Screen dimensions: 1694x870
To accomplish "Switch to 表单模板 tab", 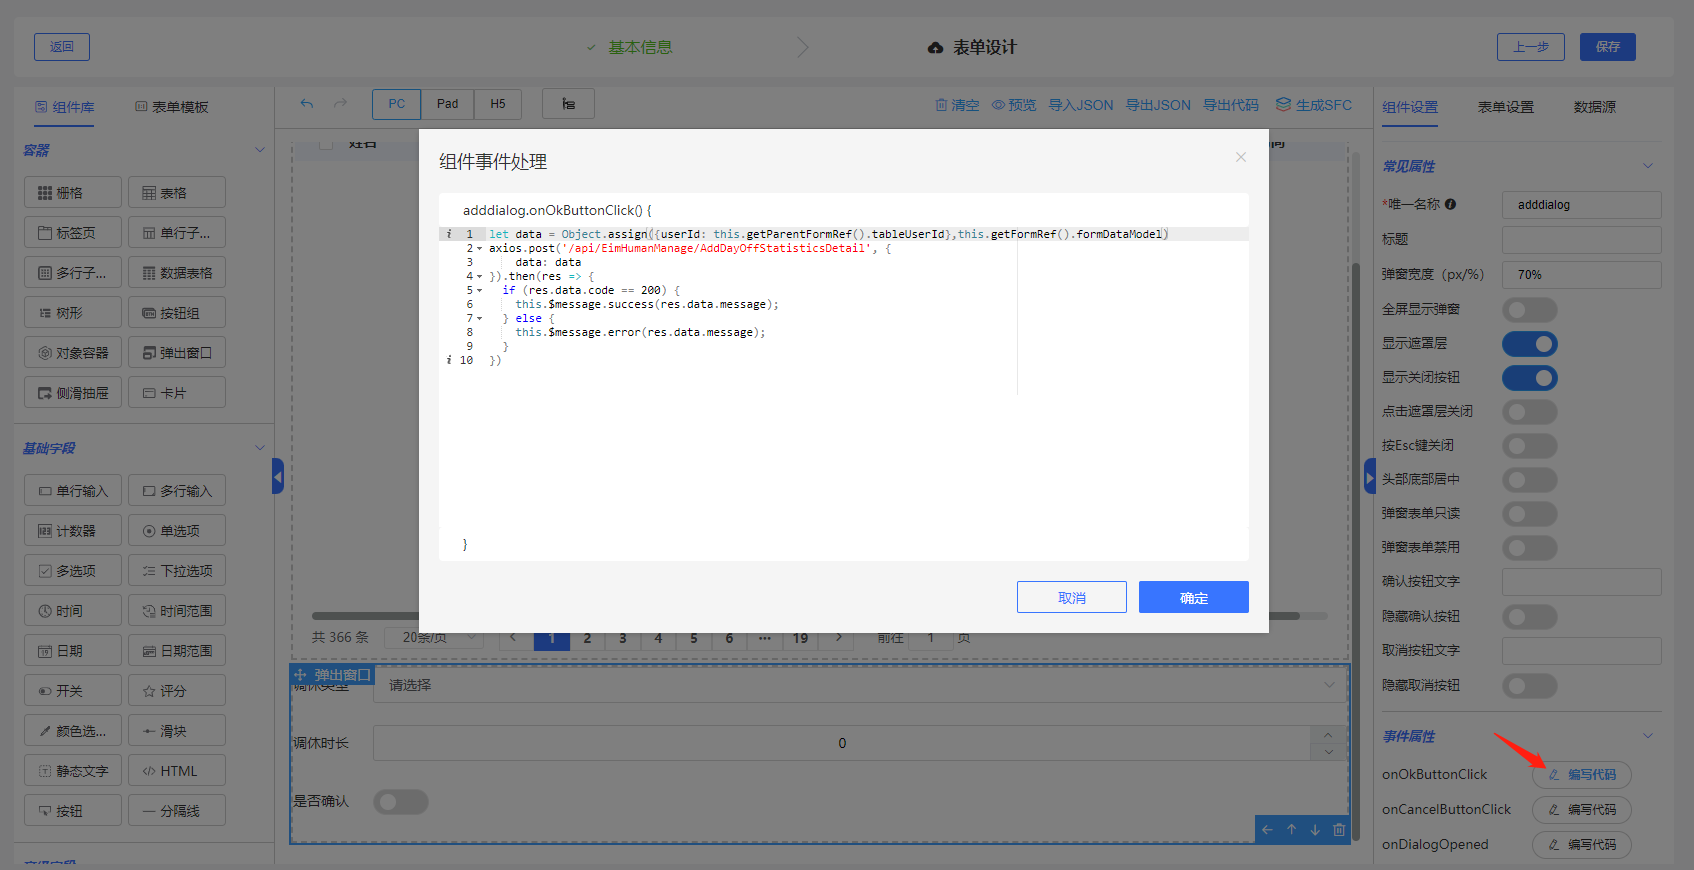I will pos(172,107).
